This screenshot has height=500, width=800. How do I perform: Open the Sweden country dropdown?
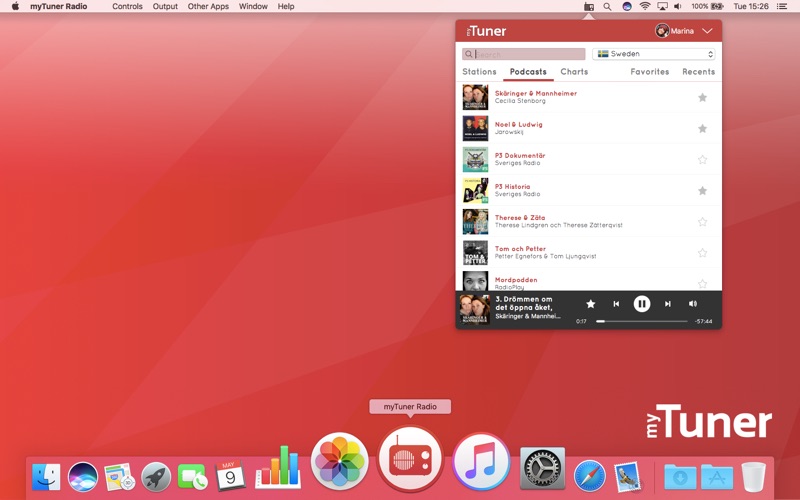pyautogui.click(x=654, y=54)
